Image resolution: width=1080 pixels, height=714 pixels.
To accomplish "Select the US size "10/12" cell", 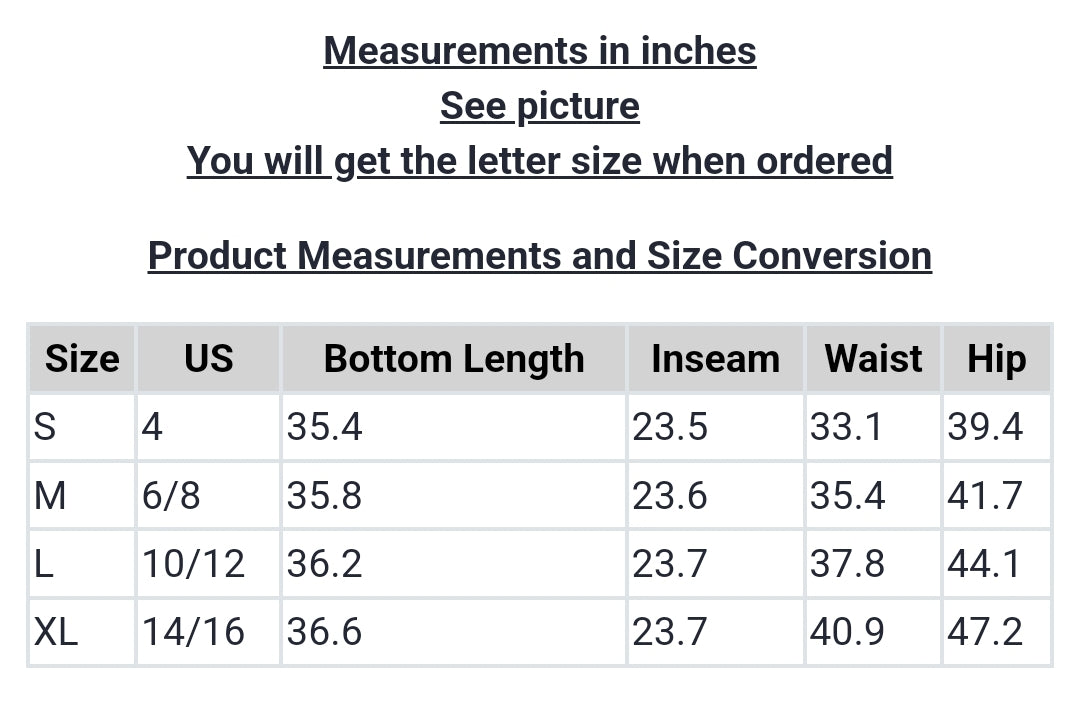I will [193, 564].
